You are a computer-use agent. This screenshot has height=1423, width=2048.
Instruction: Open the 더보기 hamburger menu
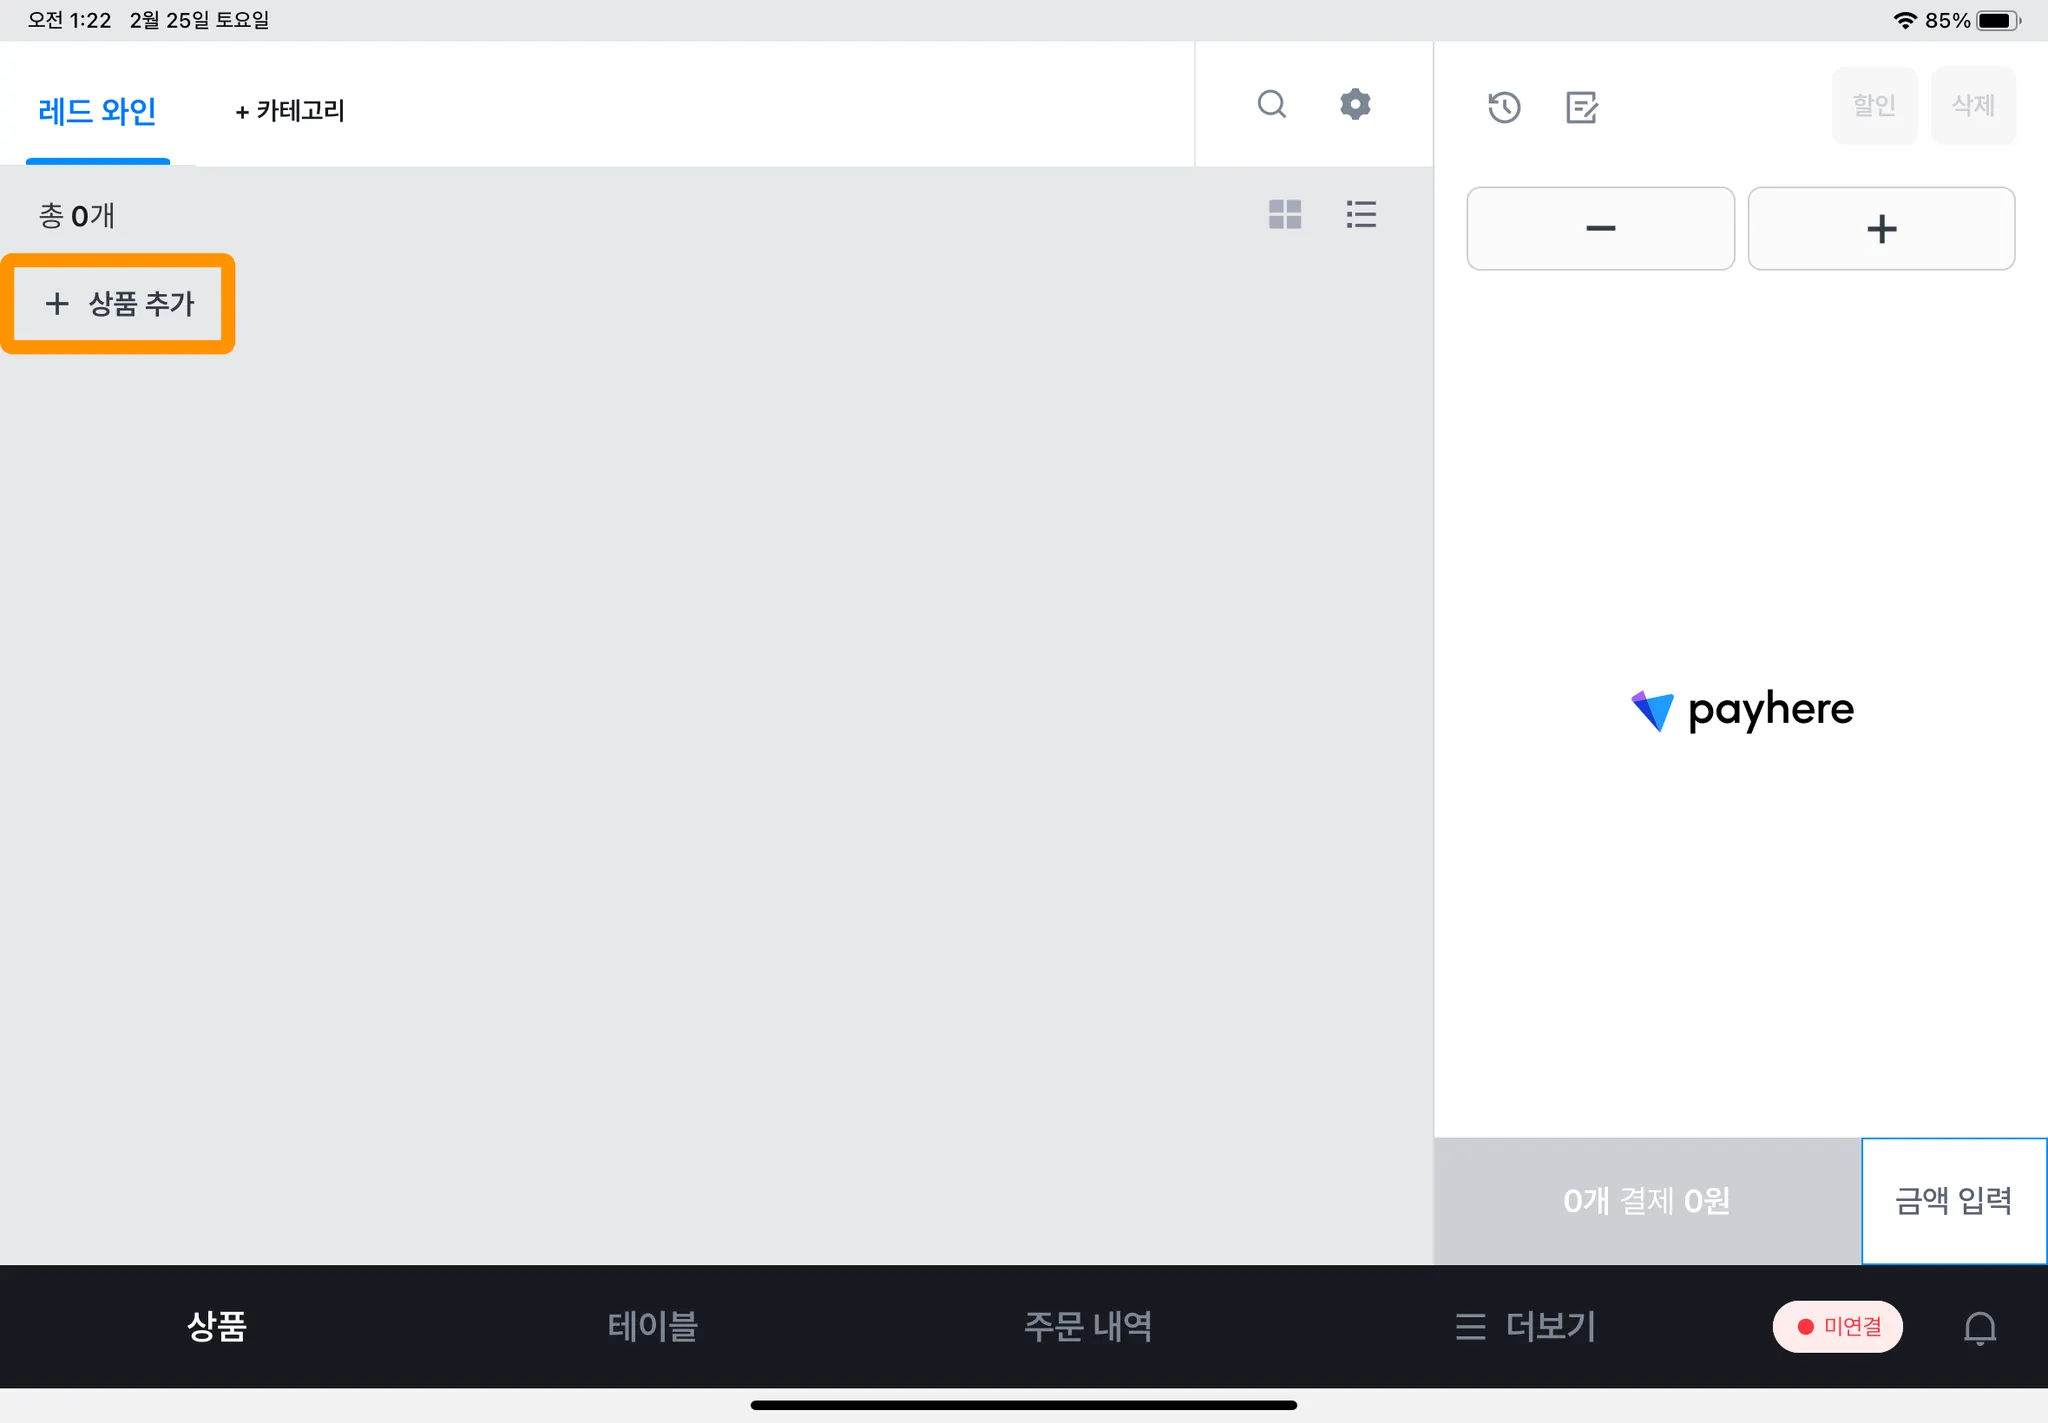pos(1526,1327)
